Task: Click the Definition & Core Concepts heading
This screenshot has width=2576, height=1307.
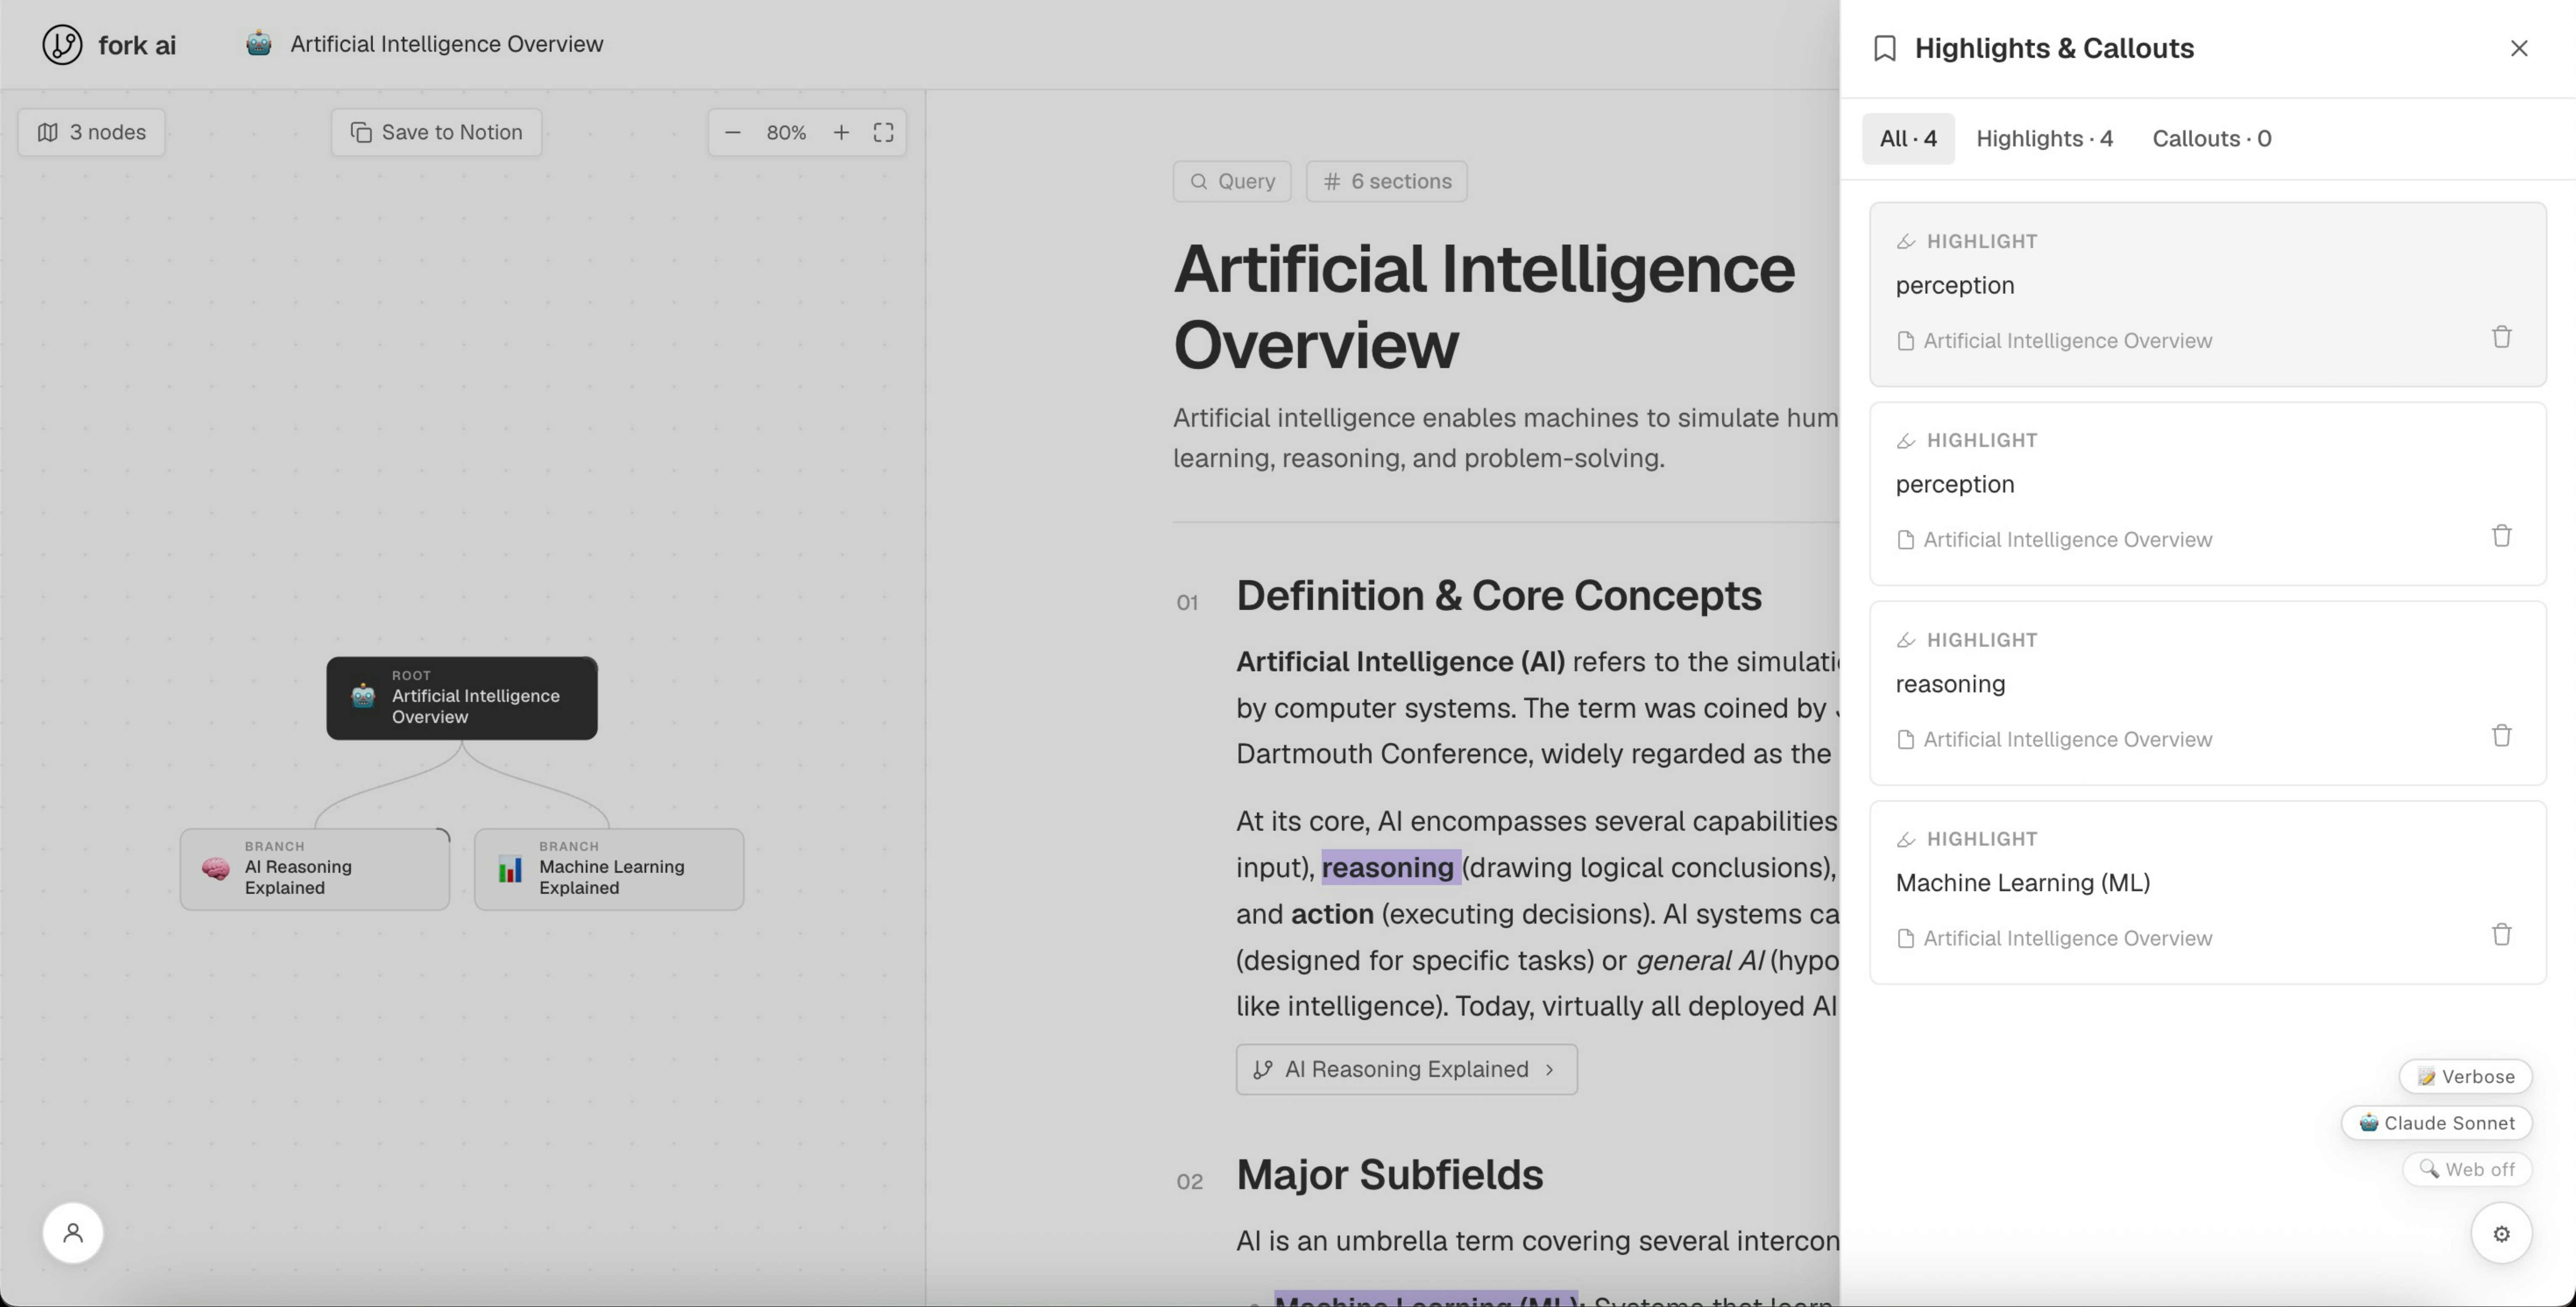Action: point(1499,595)
